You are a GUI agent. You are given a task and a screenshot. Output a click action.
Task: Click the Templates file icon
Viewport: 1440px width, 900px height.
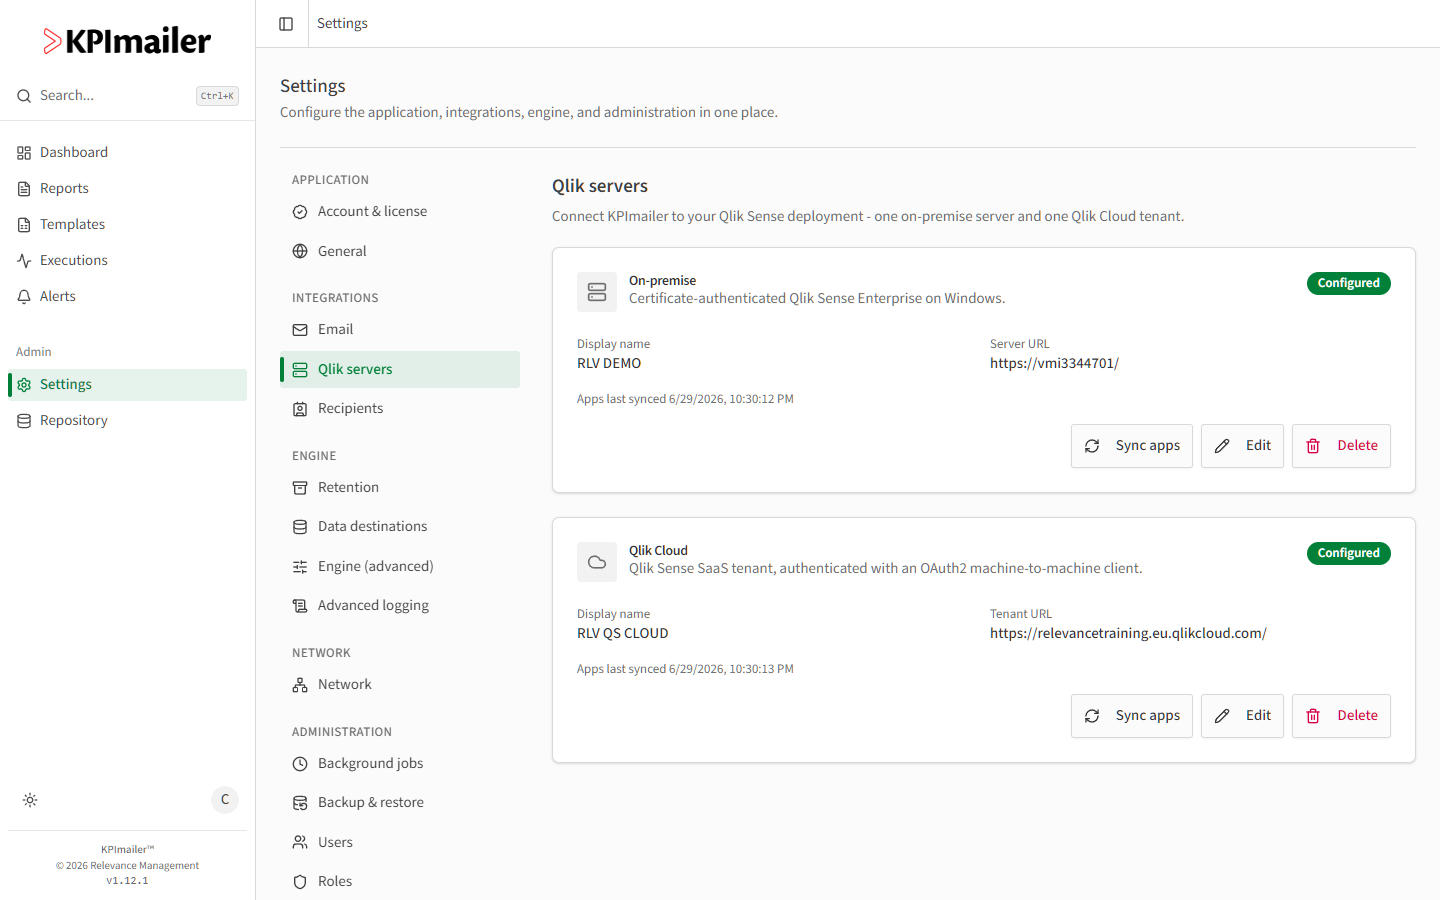[24, 225]
